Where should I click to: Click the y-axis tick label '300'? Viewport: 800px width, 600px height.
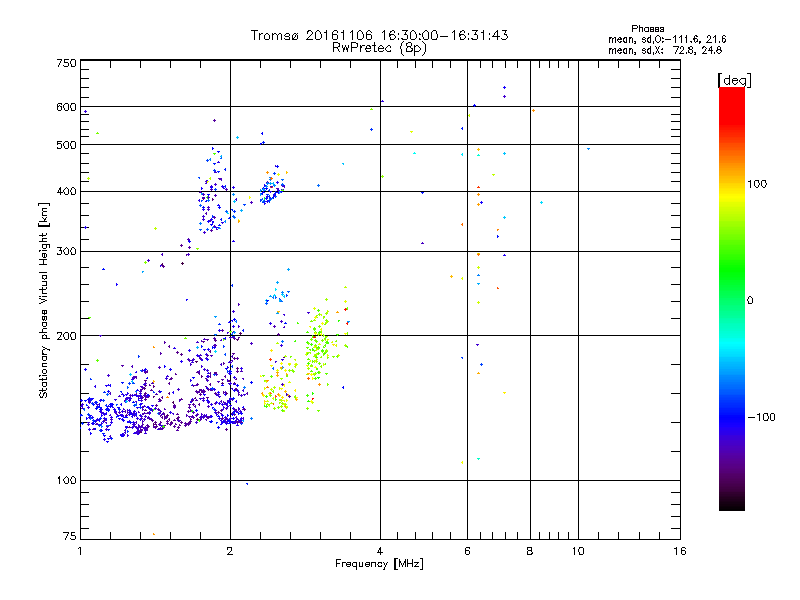(x=66, y=252)
